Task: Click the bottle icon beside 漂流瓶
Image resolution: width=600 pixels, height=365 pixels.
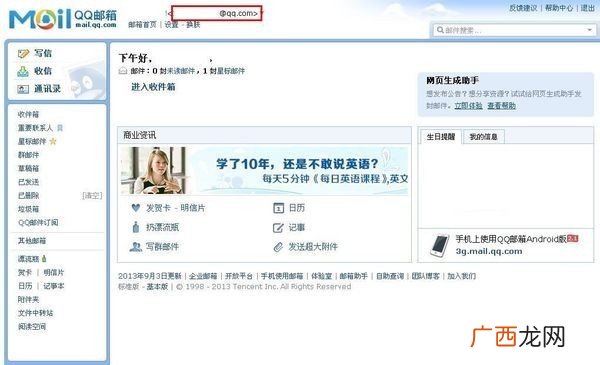Action: coord(44,259)
